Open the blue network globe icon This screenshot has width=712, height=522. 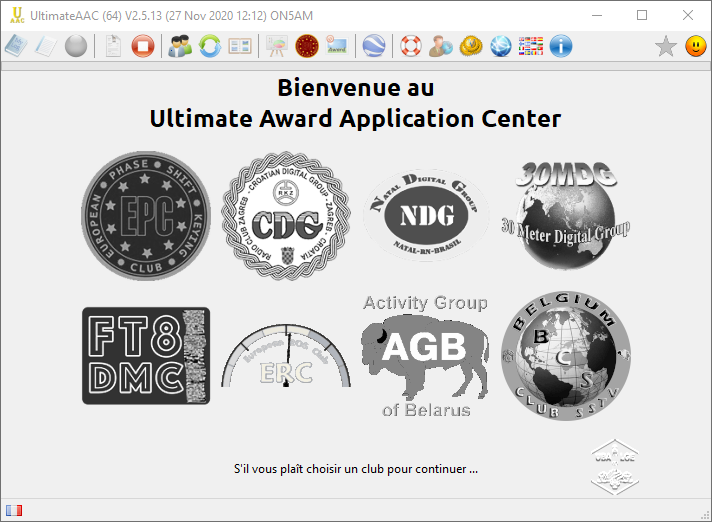pos(501,46)
